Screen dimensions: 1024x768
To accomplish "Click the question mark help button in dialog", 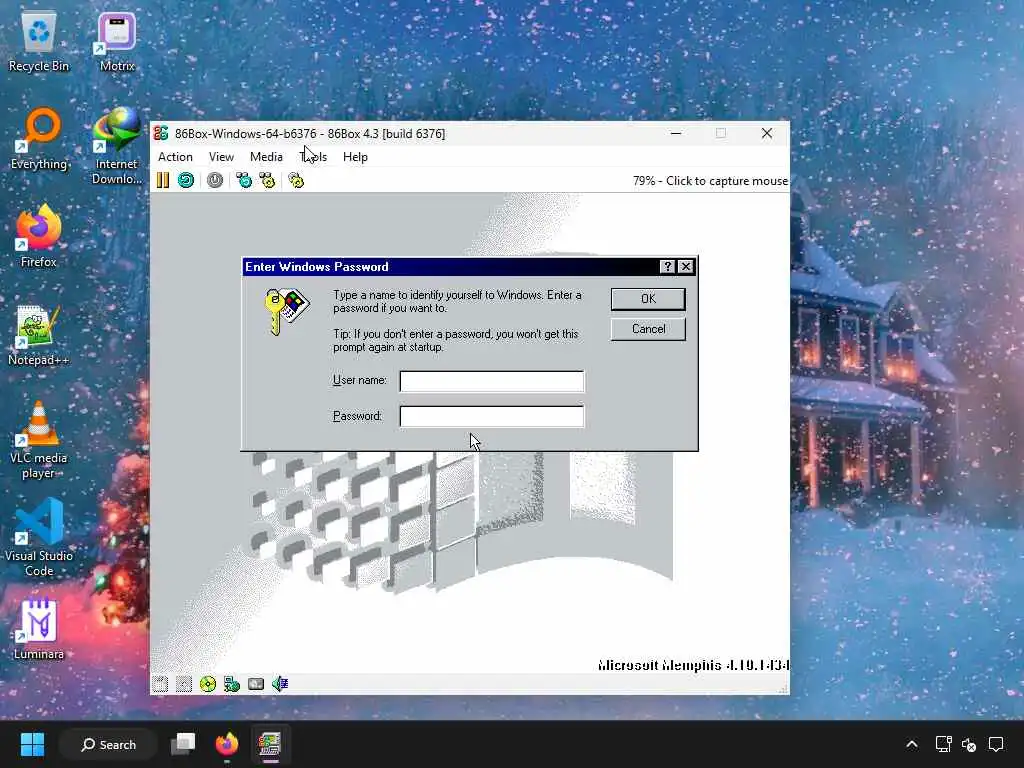I will click(667, 266).
